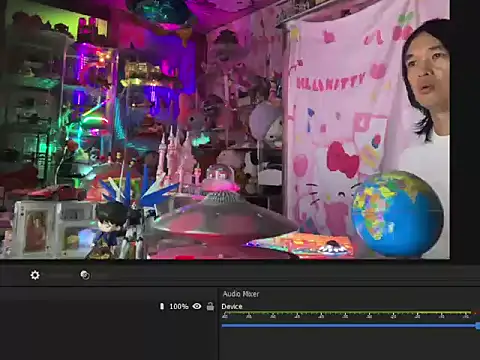Click the faded label next to filters icon
The image size is (480, 360).
pos(102,276)
